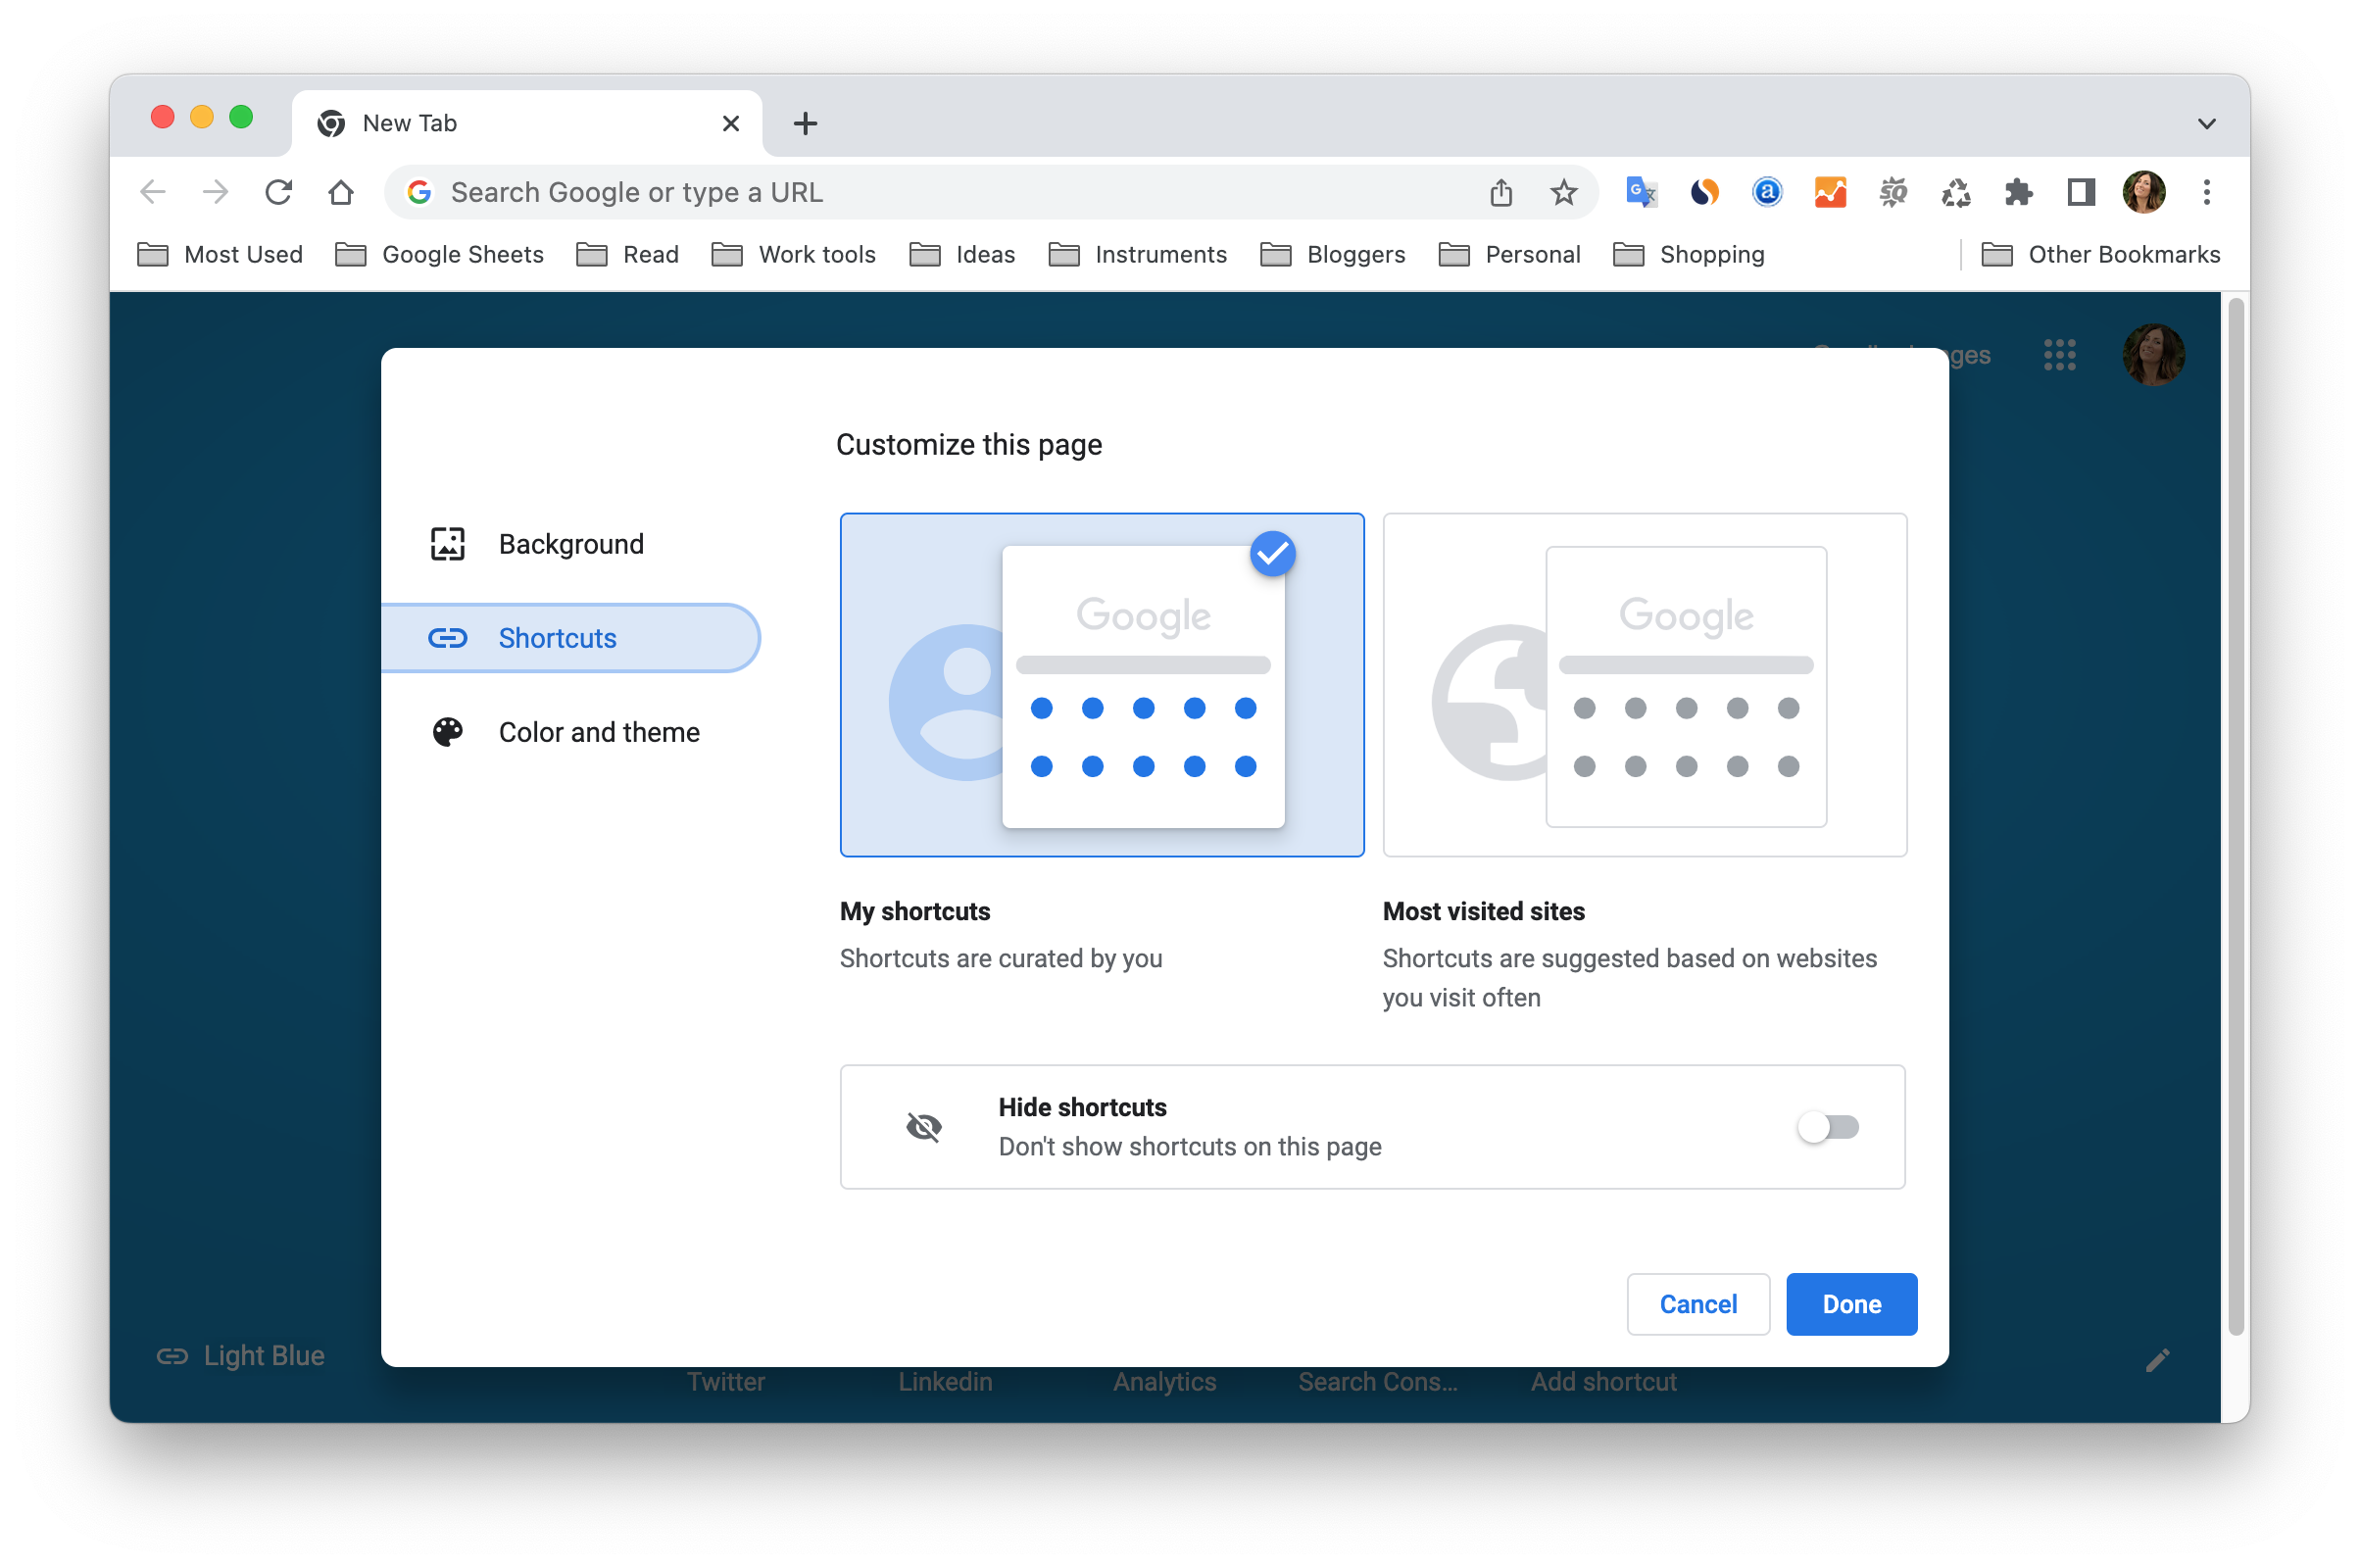Open the blue circled 'a' extension
Viewport: 2360px width, 1568px height.
1767,192
